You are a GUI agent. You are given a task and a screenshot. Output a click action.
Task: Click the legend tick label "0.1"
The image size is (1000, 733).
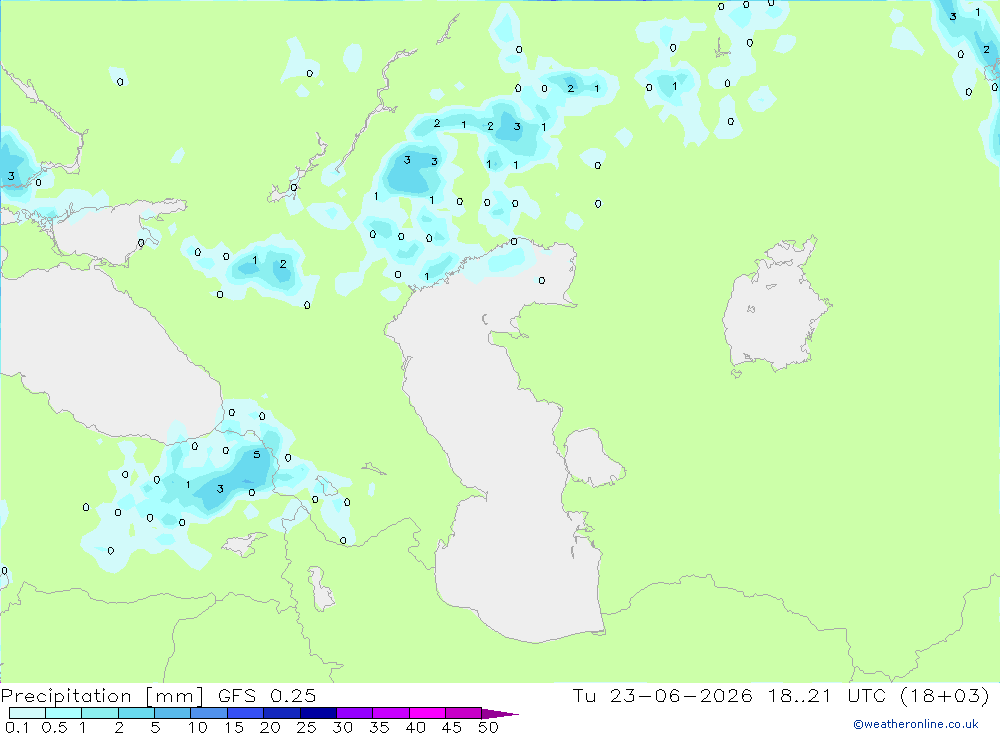pyautogui.click(x=17, y=727)
